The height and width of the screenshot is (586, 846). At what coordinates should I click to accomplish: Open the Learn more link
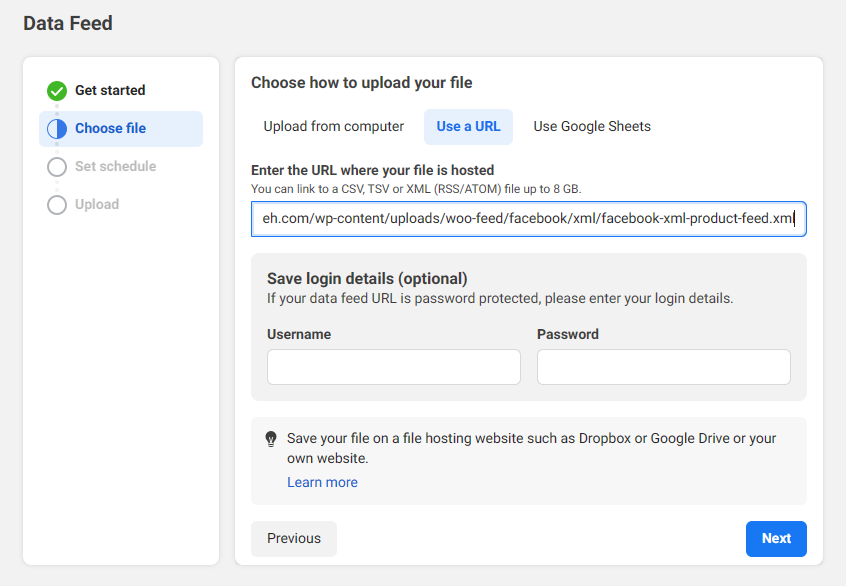coord(322,483)
